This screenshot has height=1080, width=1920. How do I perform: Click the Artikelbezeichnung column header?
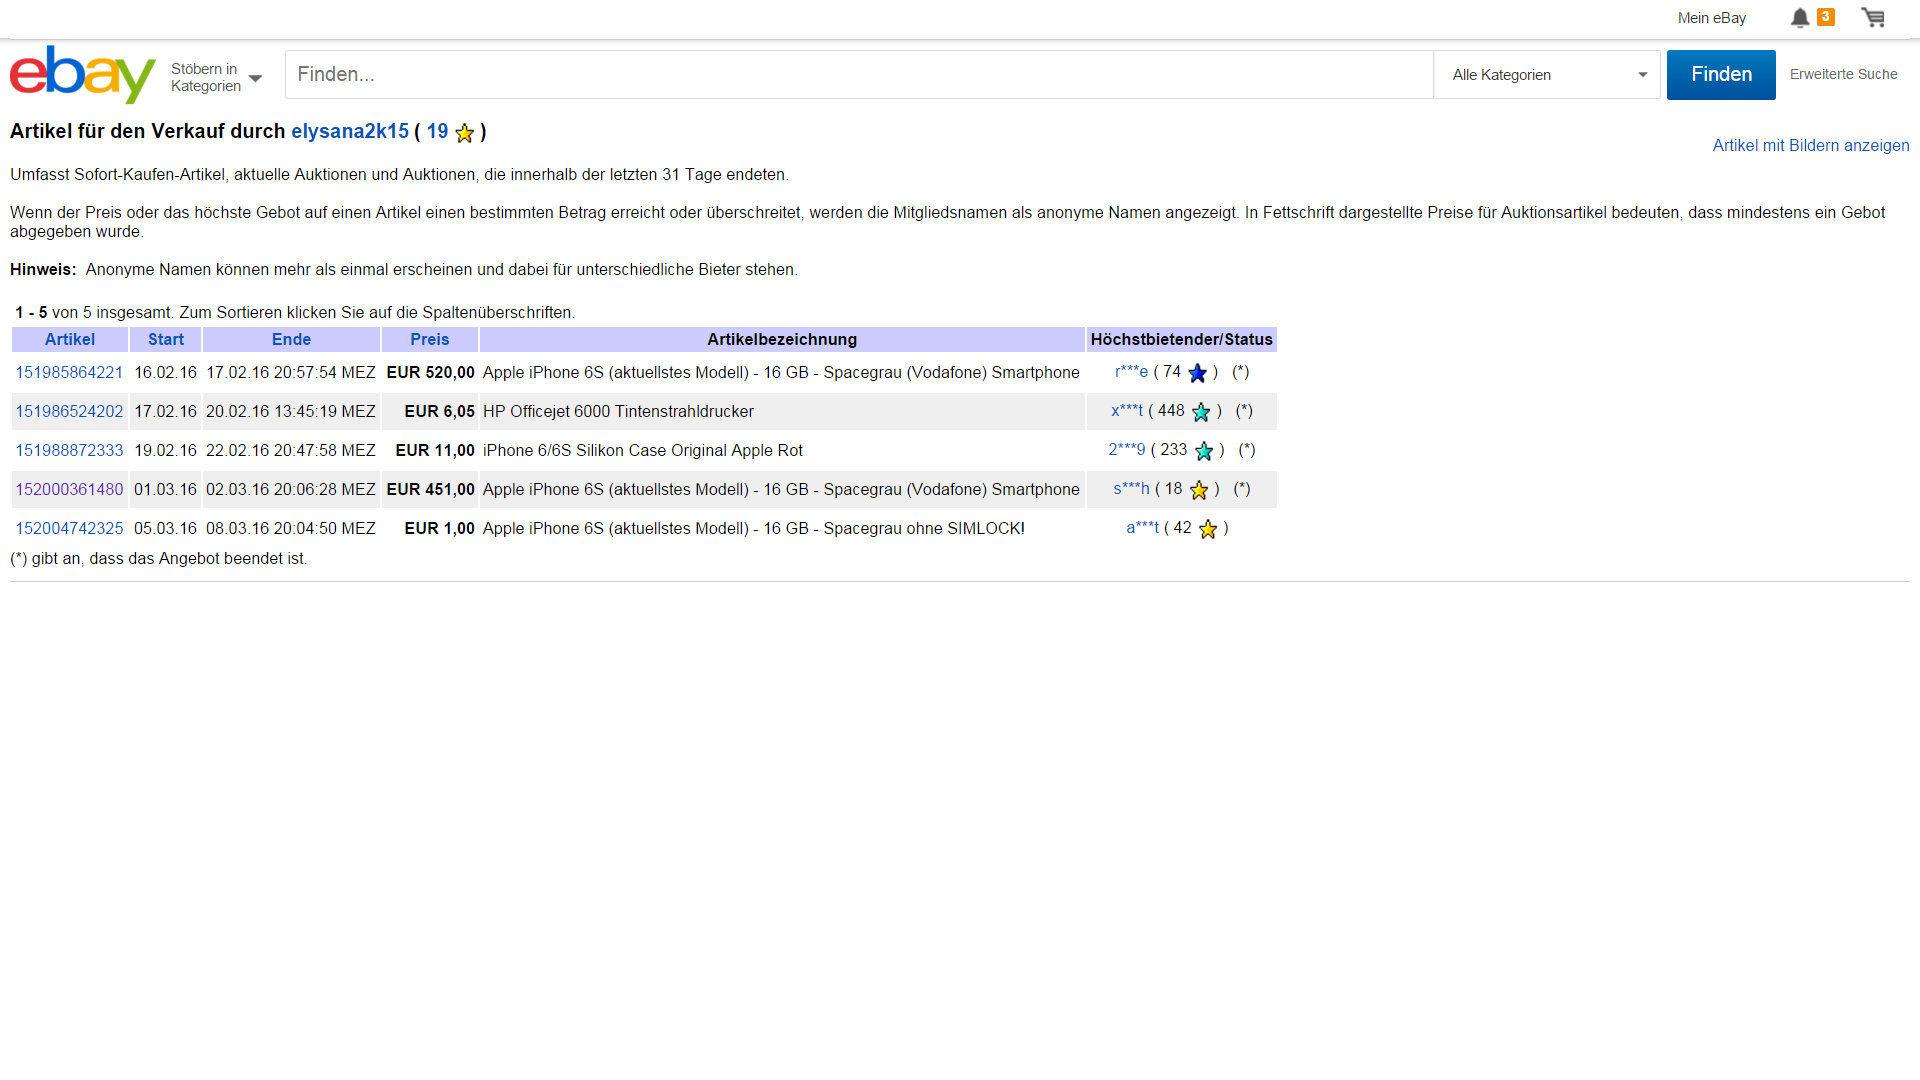click(782, 339)
